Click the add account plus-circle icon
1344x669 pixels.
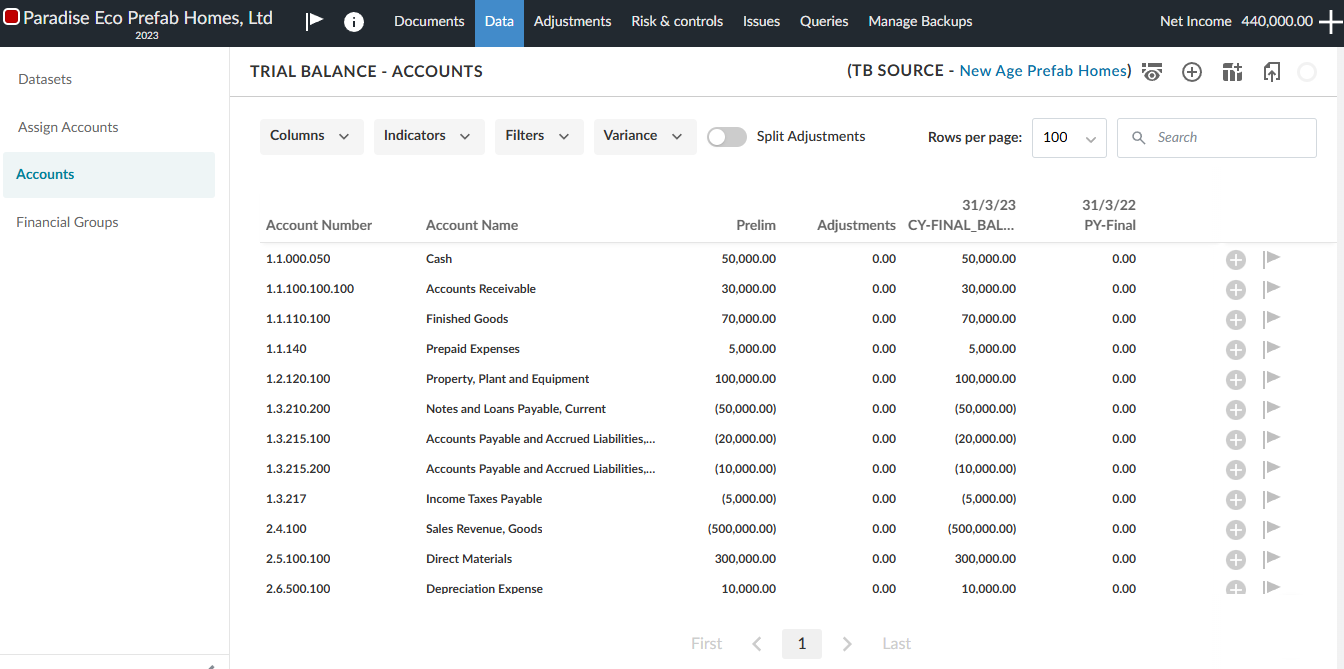(x=1192, y=71)
